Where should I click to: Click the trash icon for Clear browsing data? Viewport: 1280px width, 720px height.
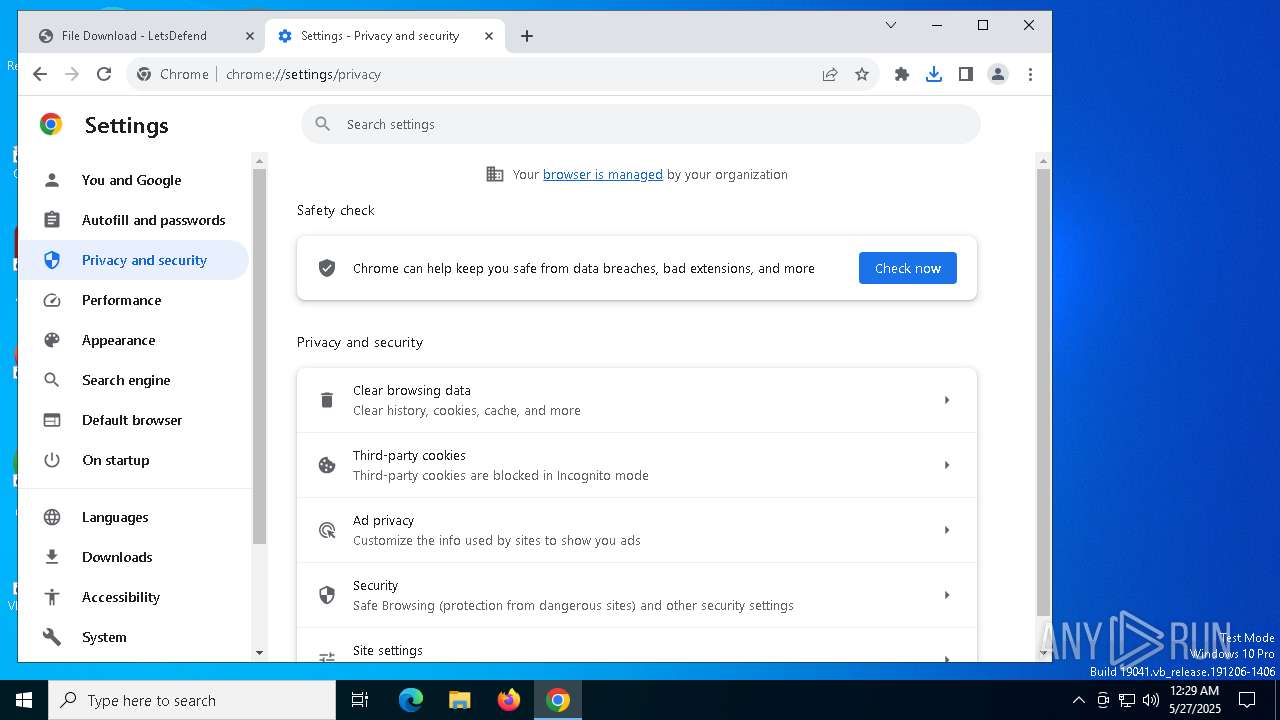pos(327,400)
